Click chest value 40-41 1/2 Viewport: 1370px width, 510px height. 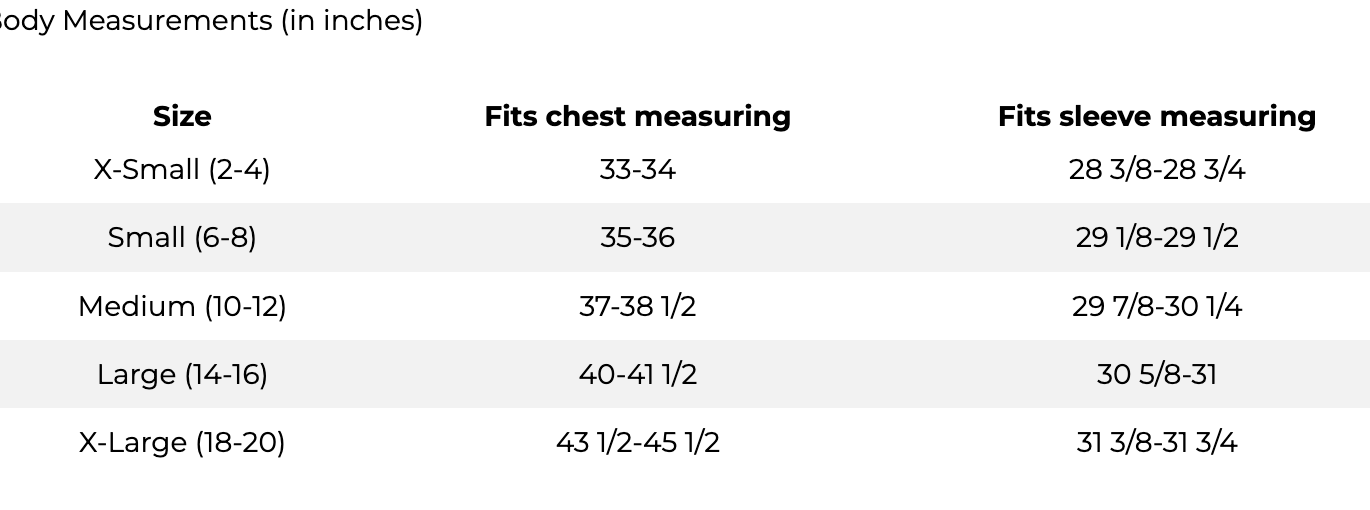point(638,374)
